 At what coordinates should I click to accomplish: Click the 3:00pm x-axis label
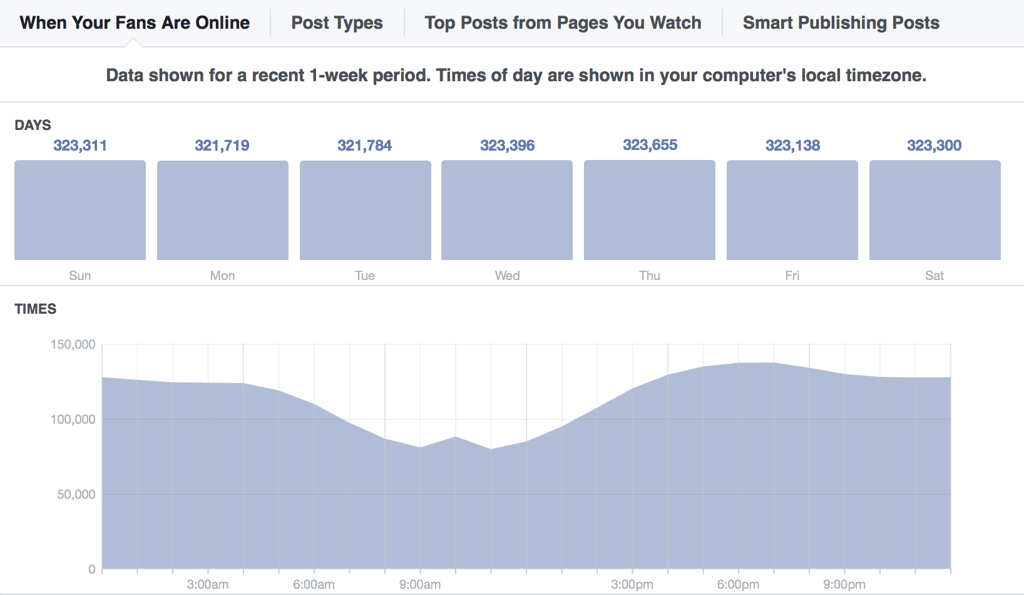coord(632,585)
